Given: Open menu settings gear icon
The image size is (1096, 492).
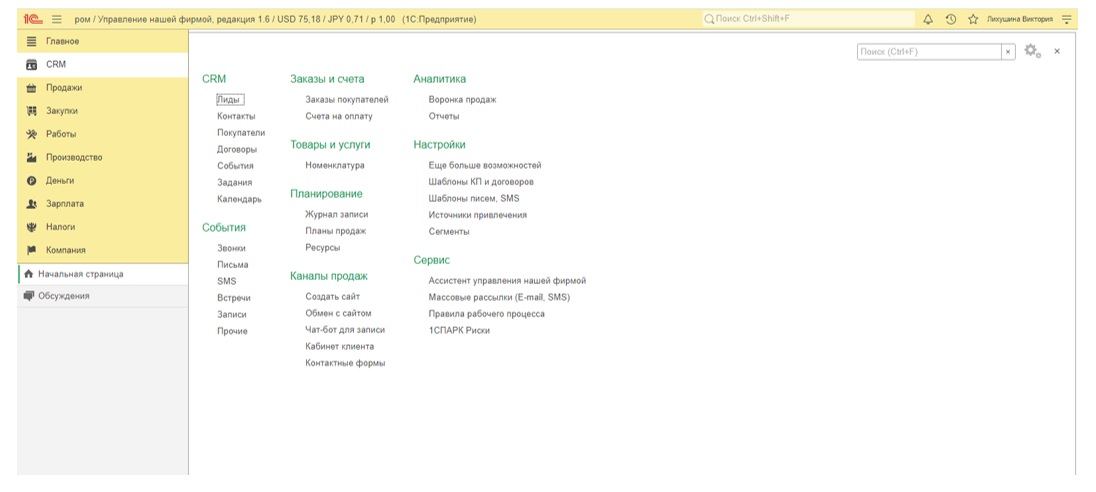Looking at the screenshot, I should [x=1032, y=51].
